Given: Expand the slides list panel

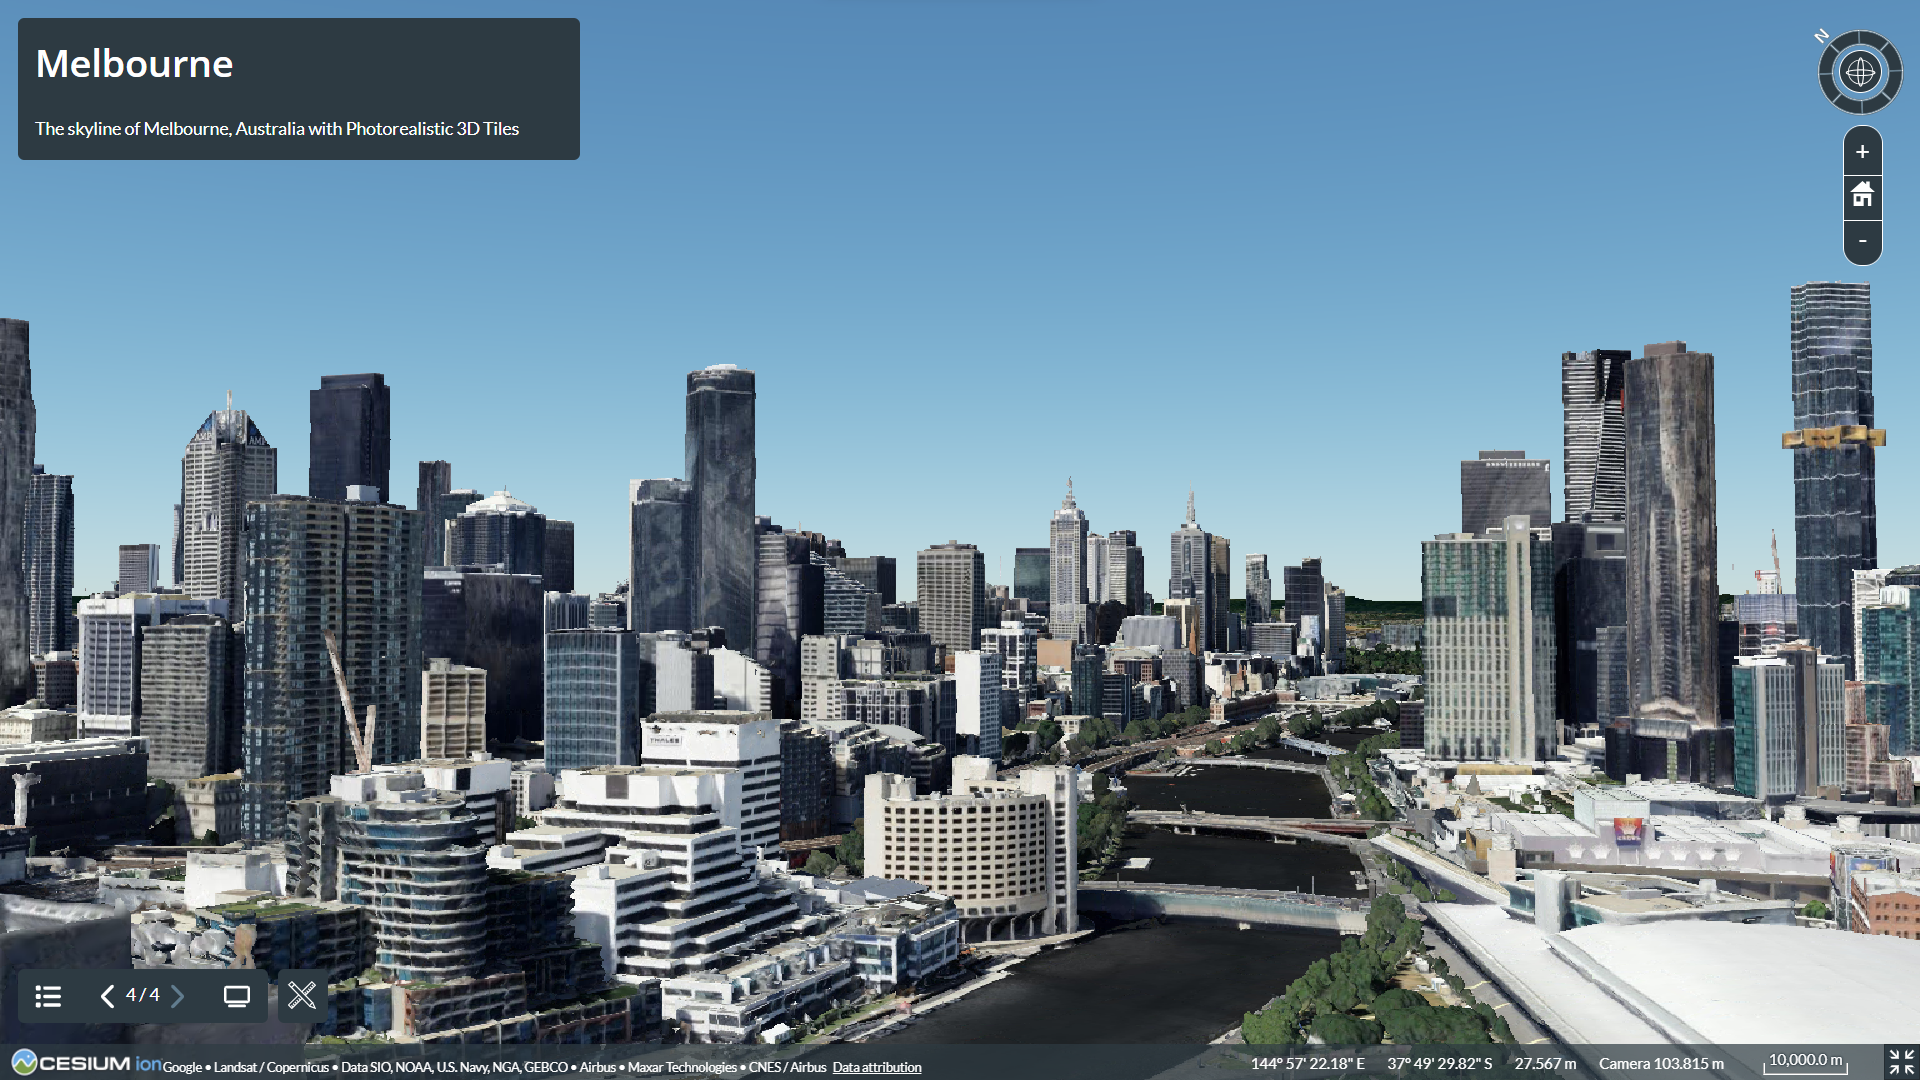Looking at the screenshot, I should click(x=47, y=996).
